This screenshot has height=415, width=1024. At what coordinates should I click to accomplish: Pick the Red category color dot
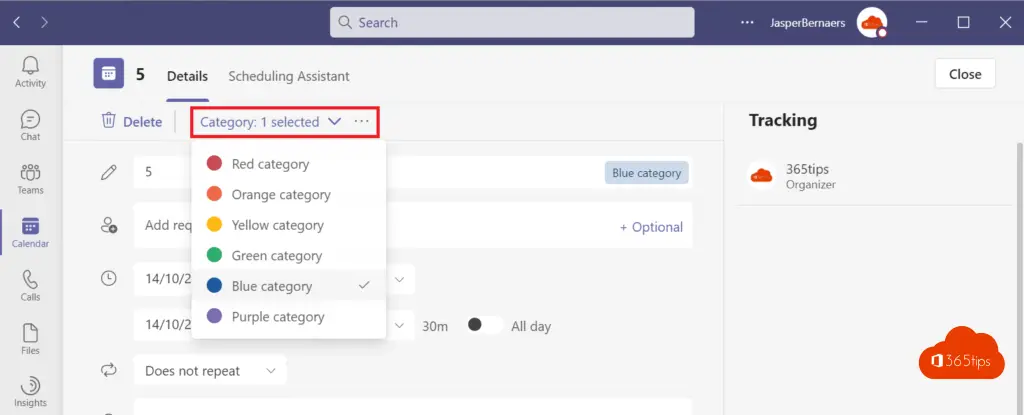click(x=214, y=164)
